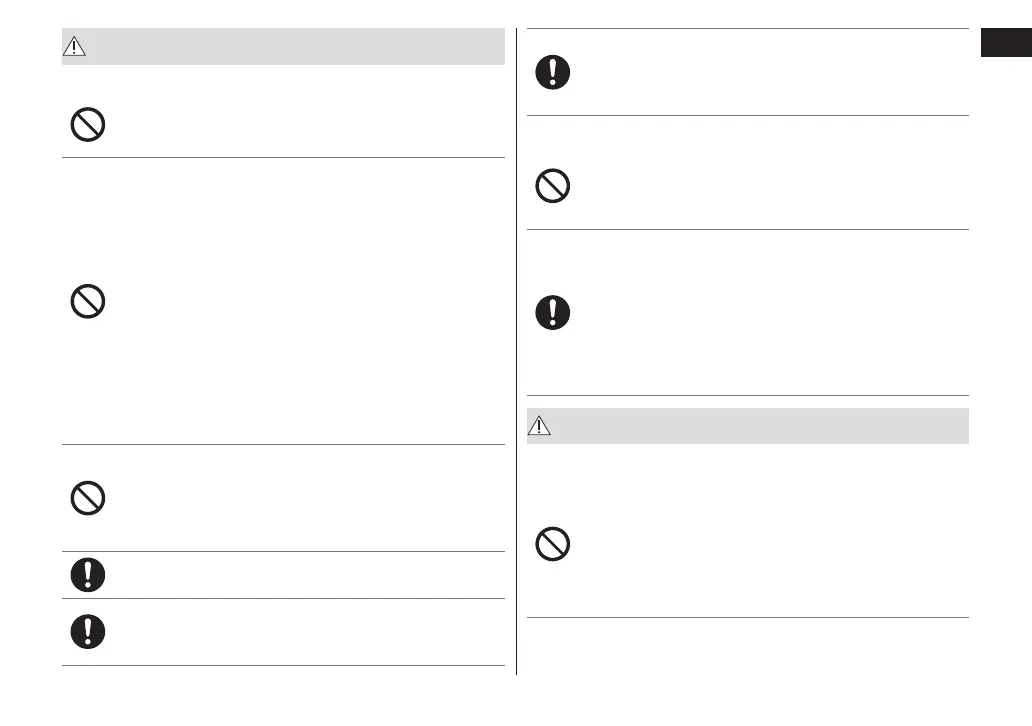Click blank area right of top right exclamation icon
Viewport: 1032px width, 726px height.
(x=760, y=73)
